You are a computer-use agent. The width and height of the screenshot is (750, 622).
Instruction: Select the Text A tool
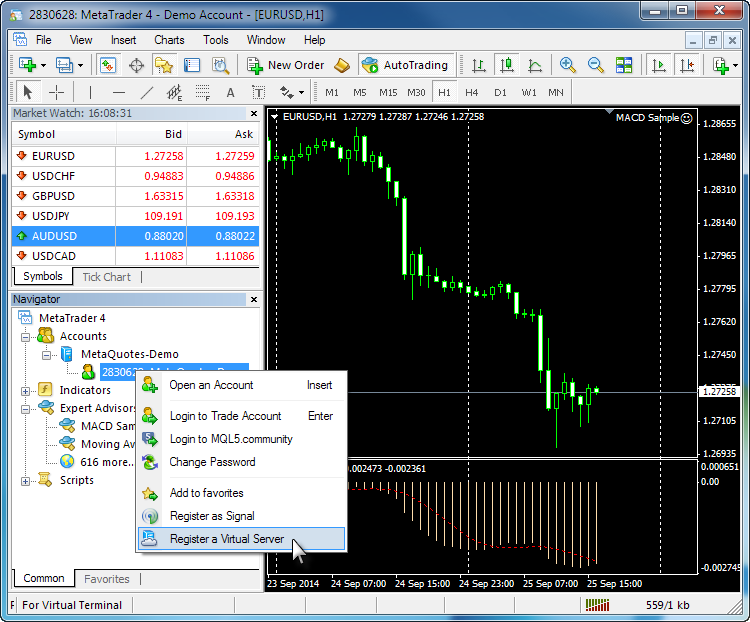coord(231,92)
